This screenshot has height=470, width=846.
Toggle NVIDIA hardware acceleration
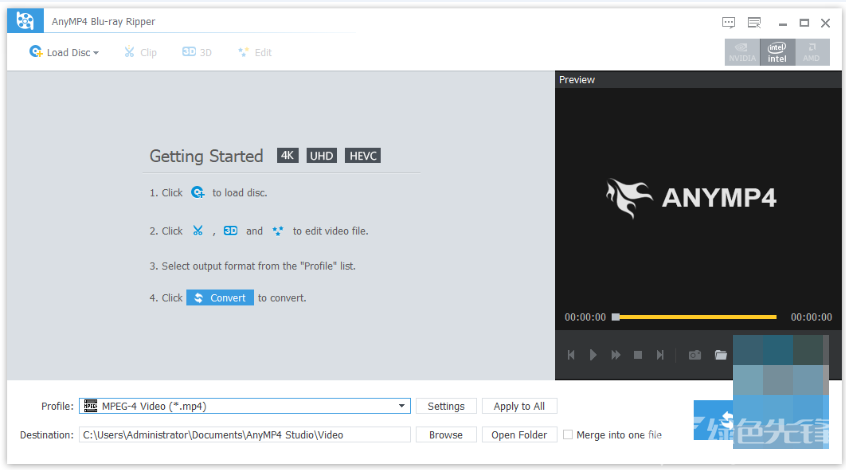(742, 53)
